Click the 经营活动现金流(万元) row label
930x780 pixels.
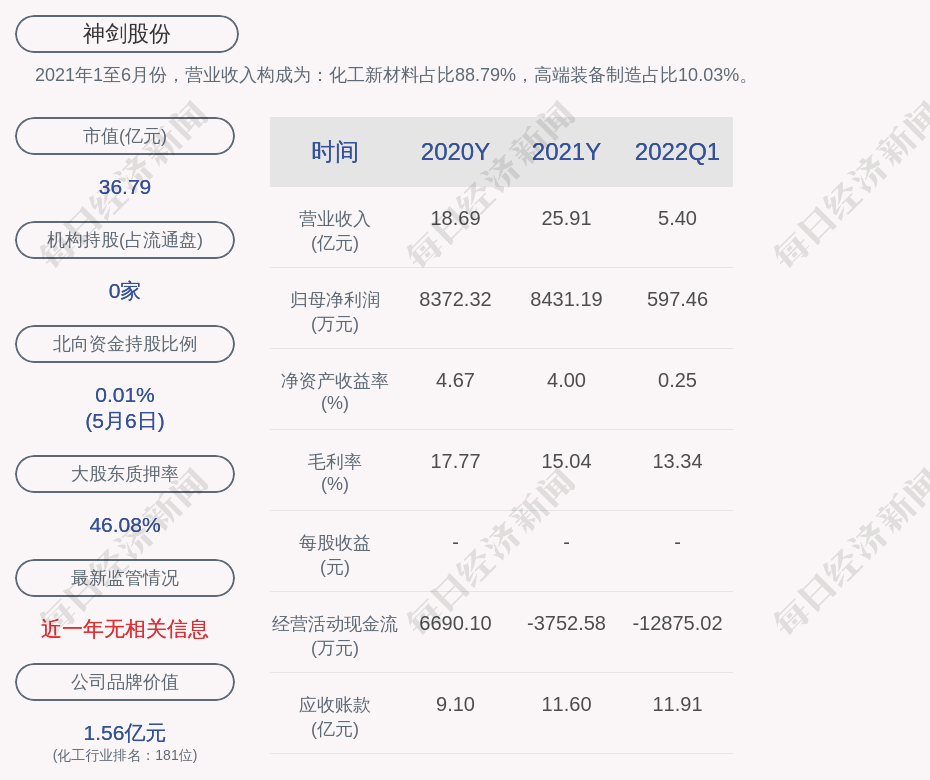(x=335, y=636)
